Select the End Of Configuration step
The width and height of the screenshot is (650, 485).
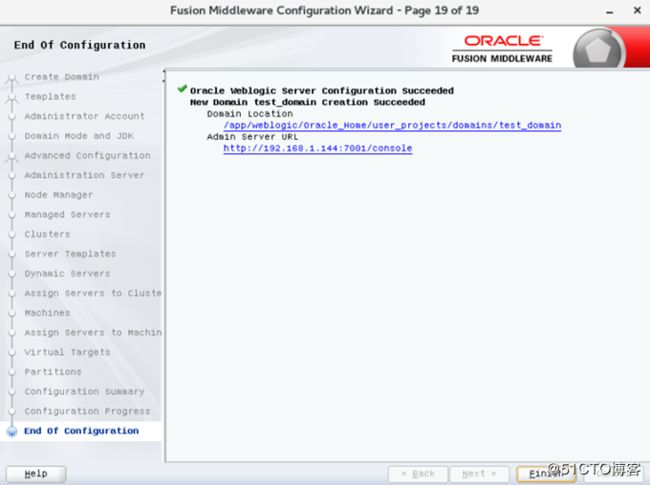(x=81, y=431)
